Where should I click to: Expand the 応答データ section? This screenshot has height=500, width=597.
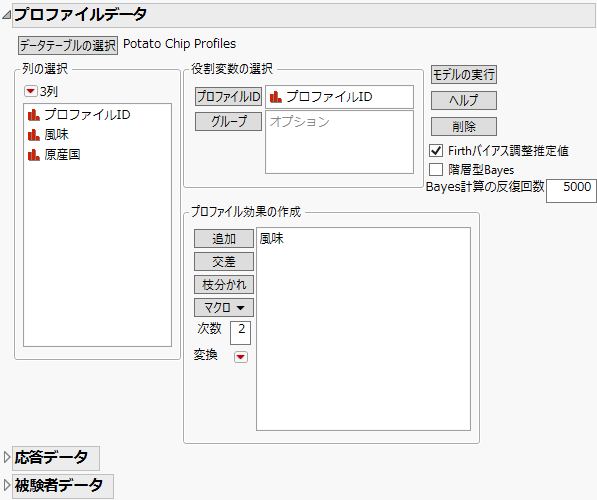(6, 457)
